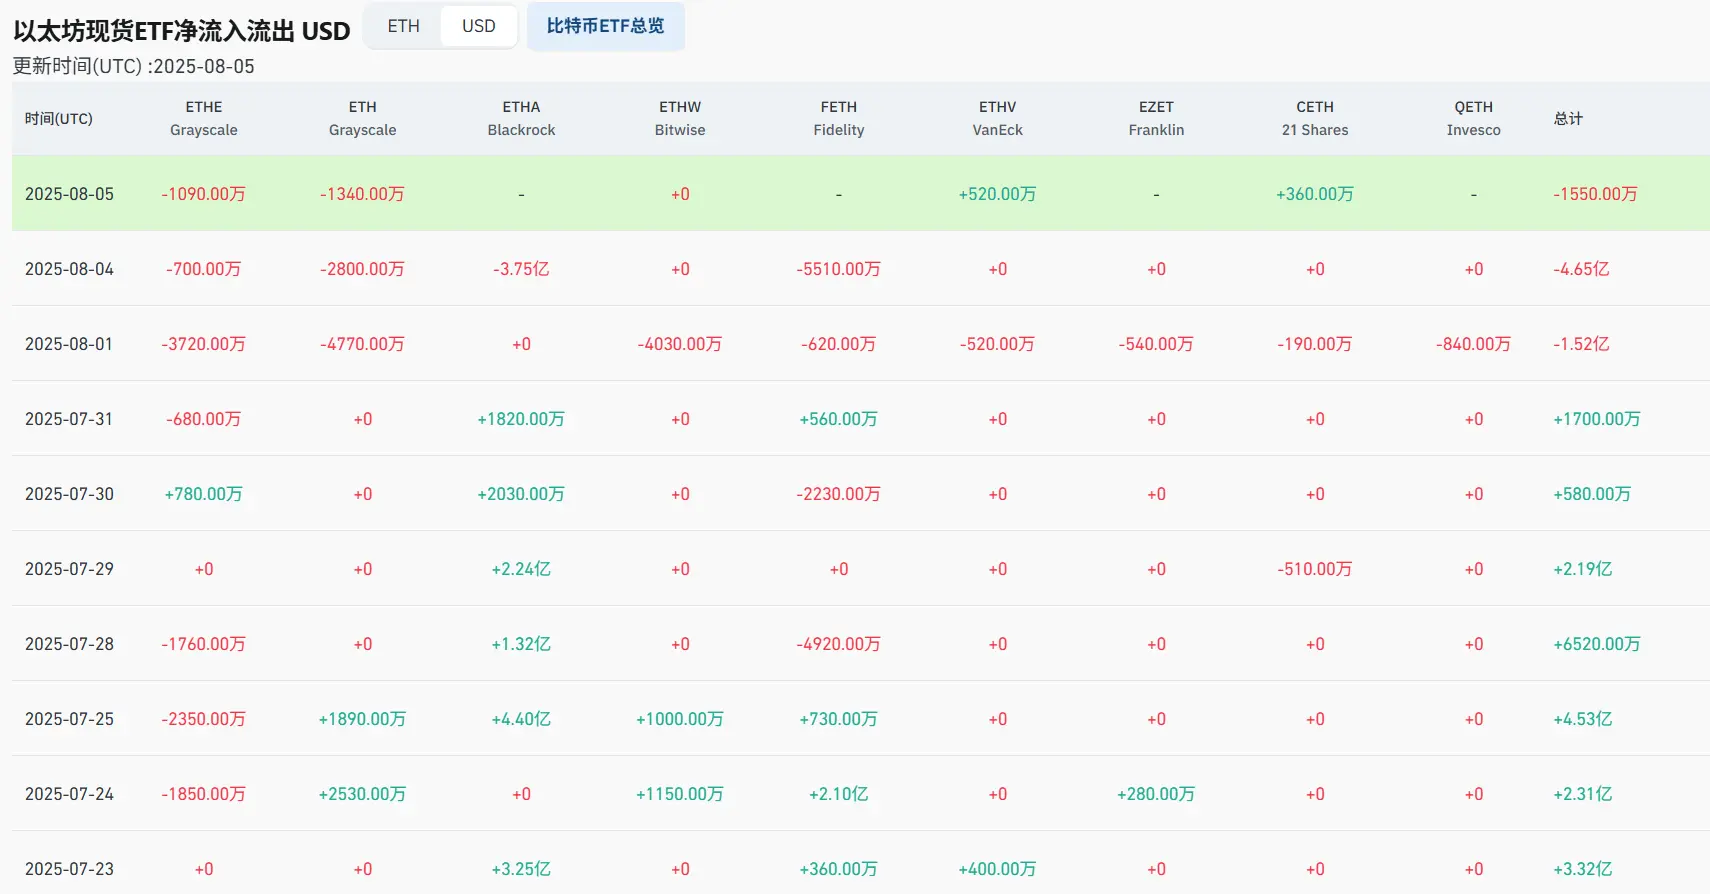Click the +2.24亿 Blackrock value
Viewport: 1710px width, 894px height.
pyautogui.click(x=521, y=569)
